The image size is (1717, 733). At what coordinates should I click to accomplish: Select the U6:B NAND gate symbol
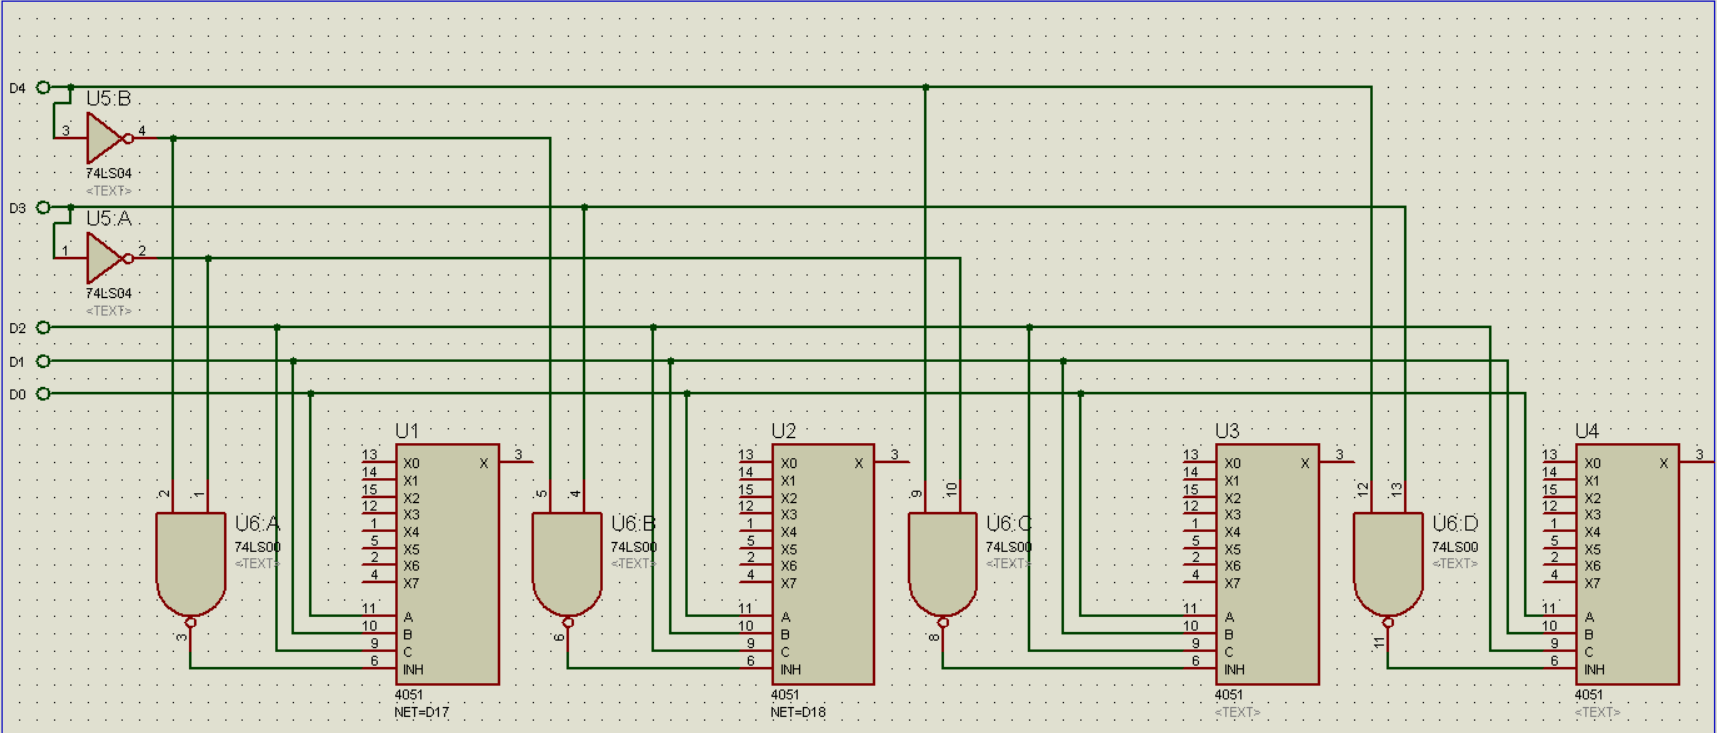(x=567, y=568)
